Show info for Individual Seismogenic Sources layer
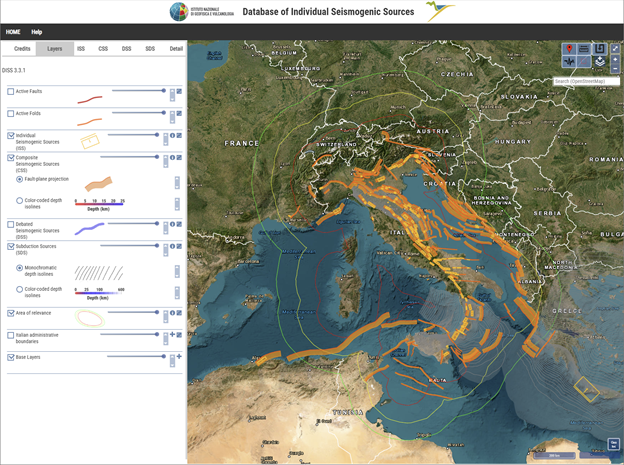The image size is (624, 465). 172,135
